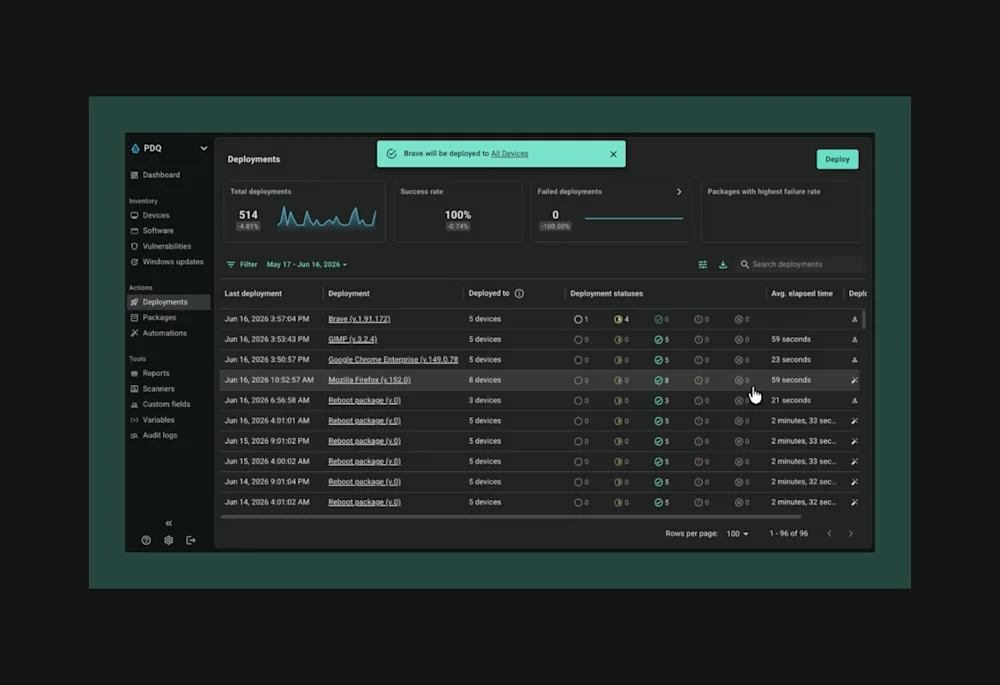Click running status icon in Brave row
This screenshot has height=685, width=1000.
tap(618, 319)
